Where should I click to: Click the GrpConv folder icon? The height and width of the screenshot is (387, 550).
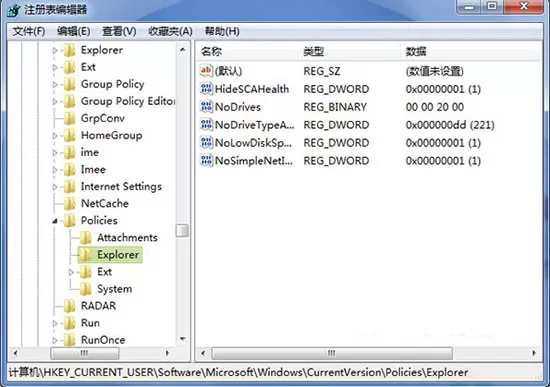pos(70,118)
